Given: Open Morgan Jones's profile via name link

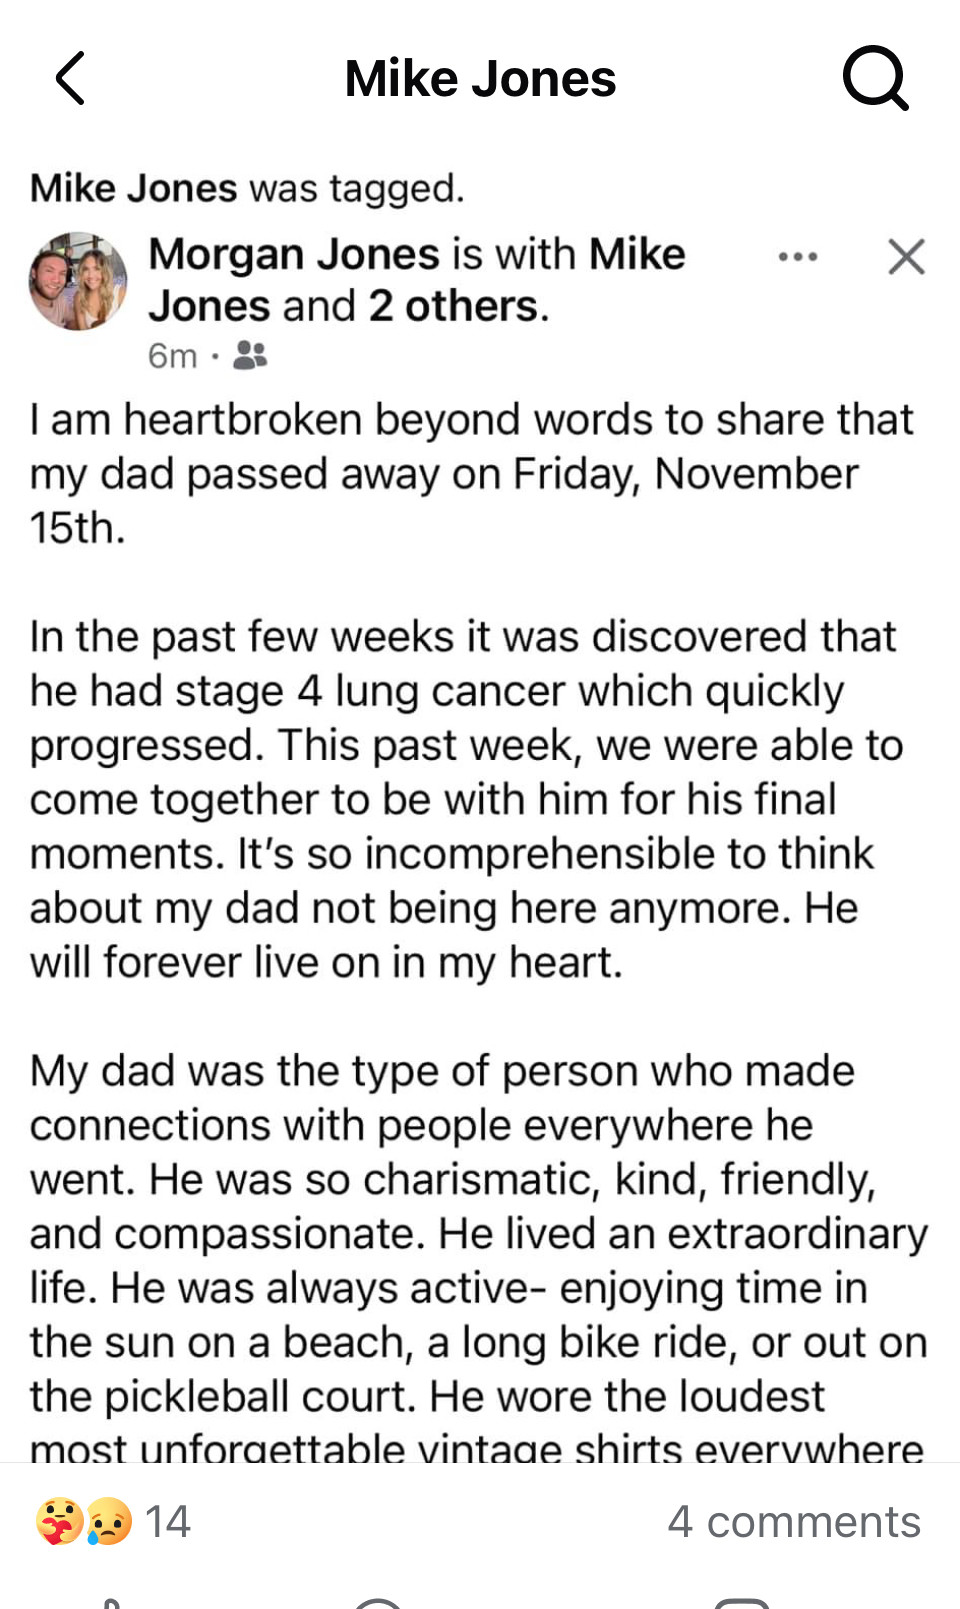Looking at the screenshot, I should coord(293,254).
